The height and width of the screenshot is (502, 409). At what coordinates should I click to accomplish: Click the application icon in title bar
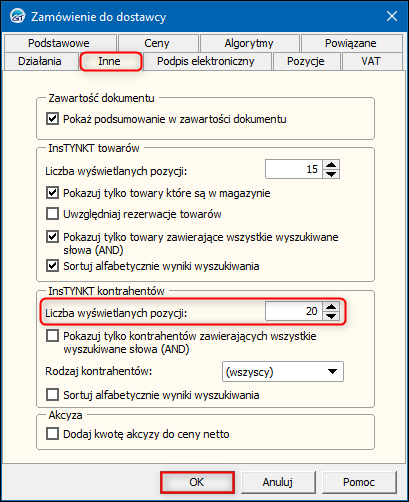pos(17,16)
